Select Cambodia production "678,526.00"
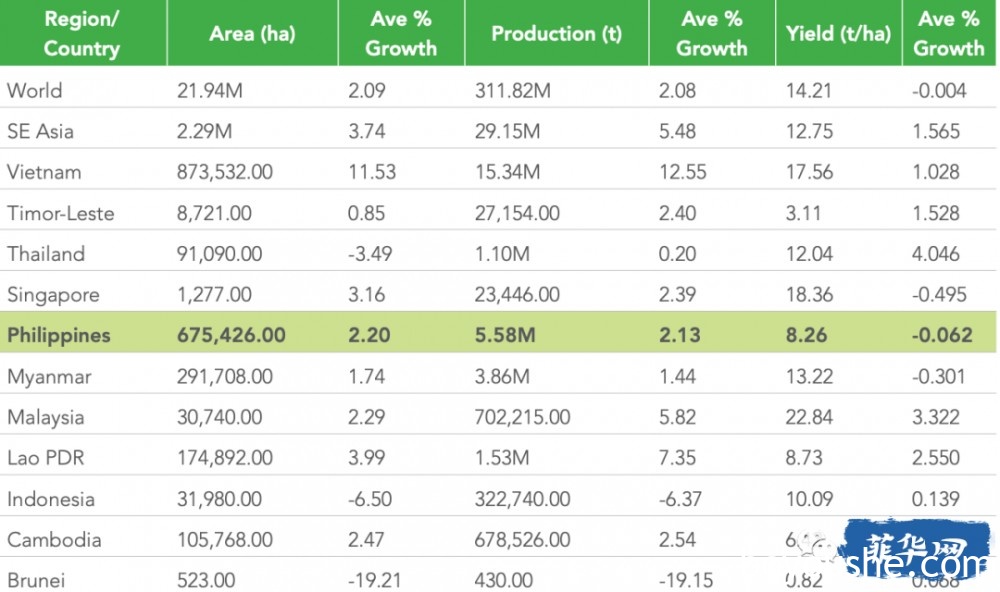 pos(522,540)
